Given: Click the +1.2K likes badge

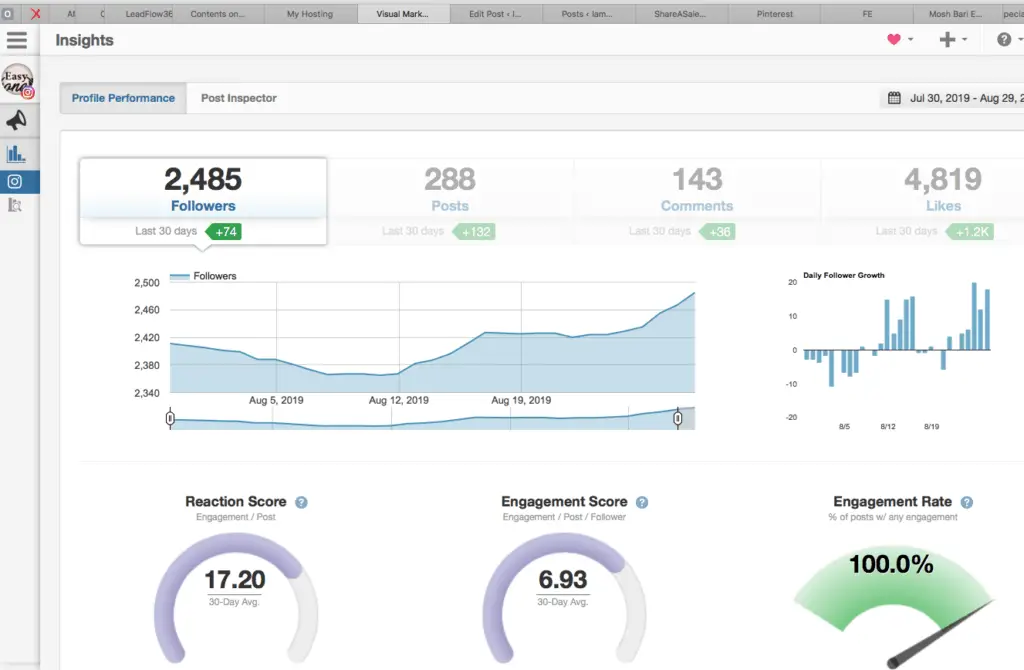Looking at the screenshot, I should (x=970, y=232).
